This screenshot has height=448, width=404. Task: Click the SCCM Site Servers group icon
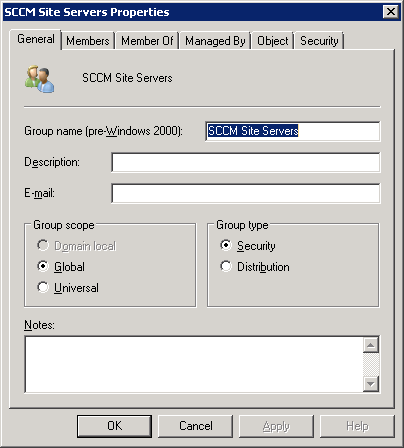tap(39, 79)
